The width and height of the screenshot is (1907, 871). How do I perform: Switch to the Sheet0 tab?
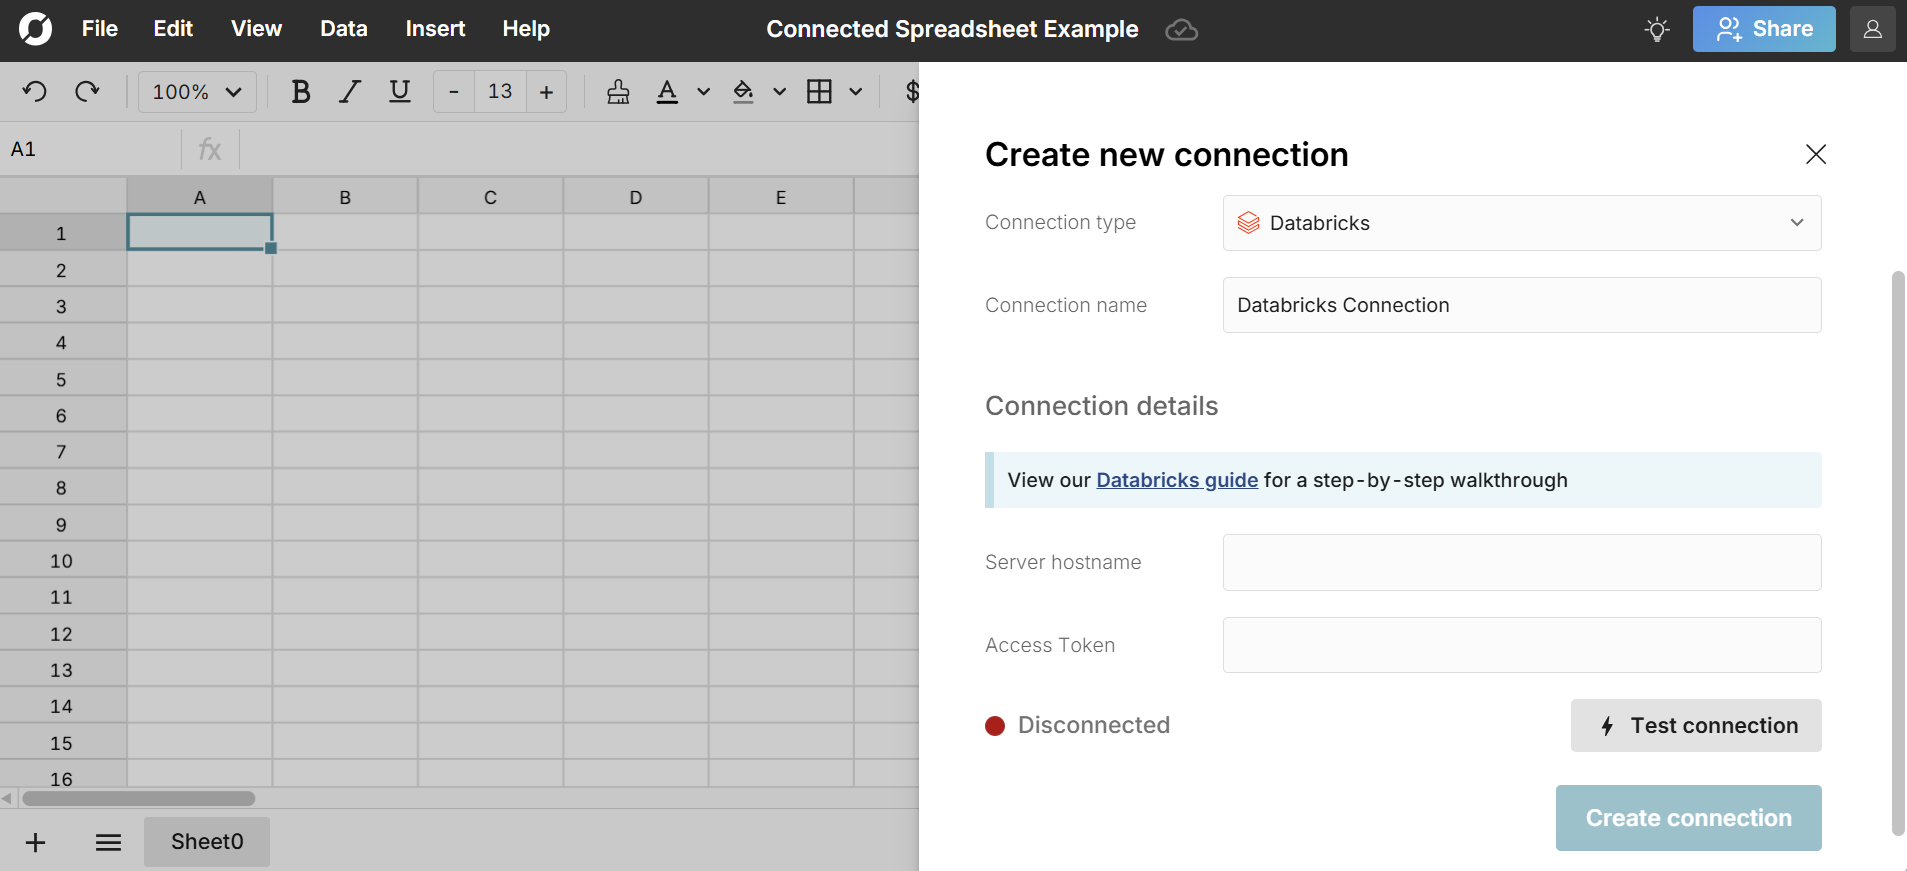207,842
